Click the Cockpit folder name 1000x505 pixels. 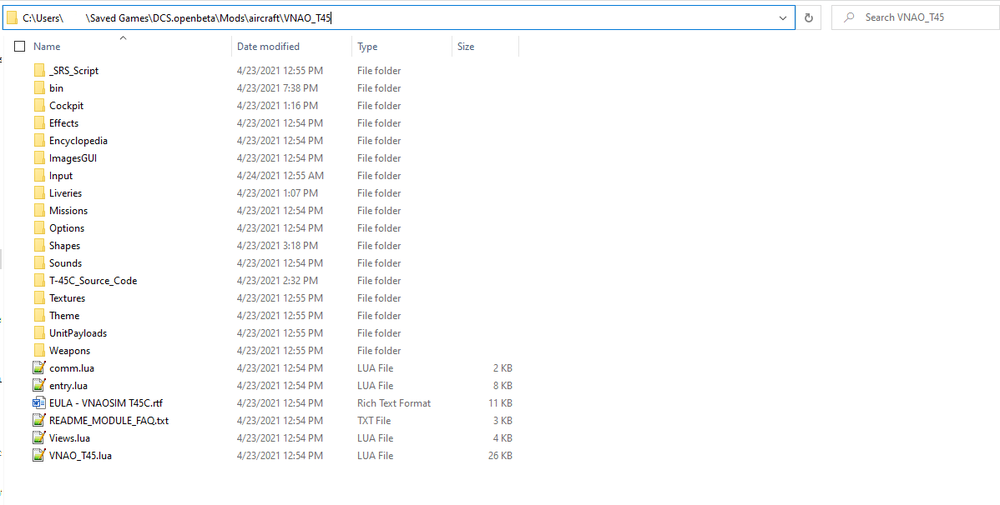[66, 106]
